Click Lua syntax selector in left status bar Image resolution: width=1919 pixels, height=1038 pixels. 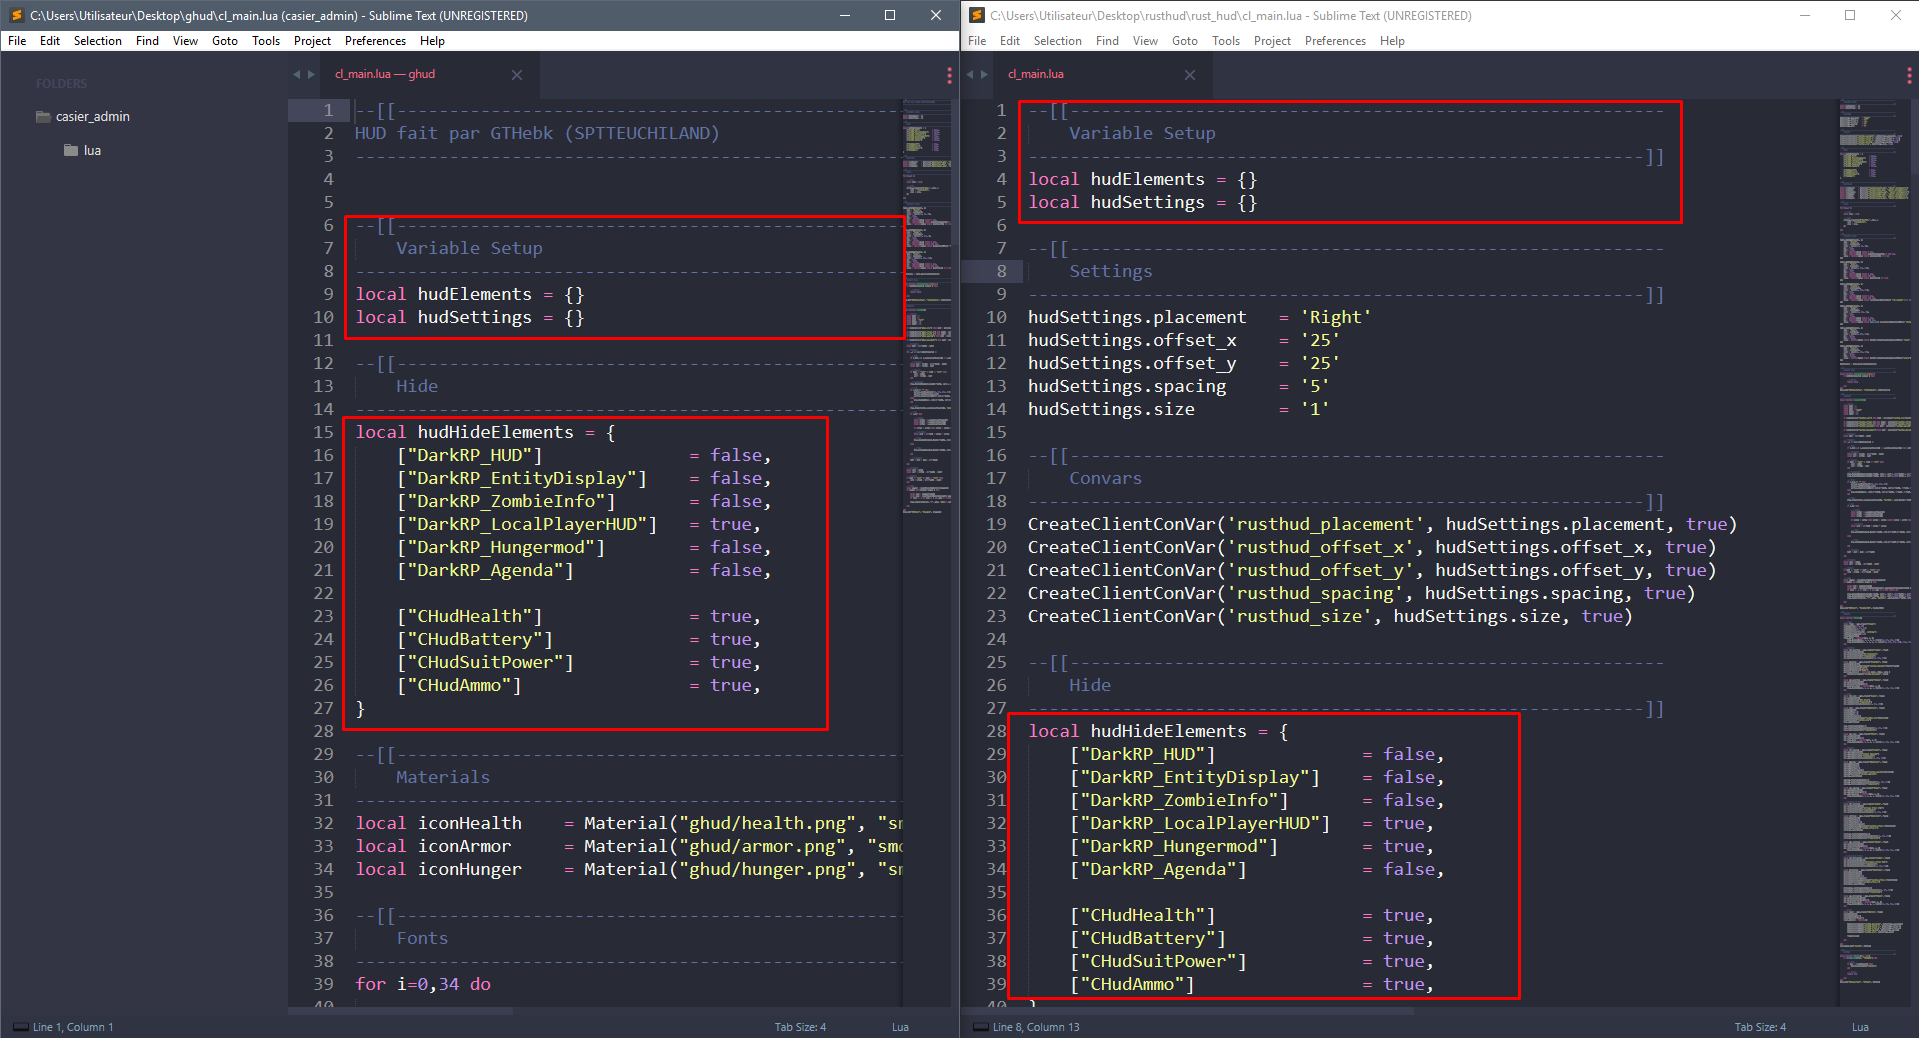click(900, 1027)
